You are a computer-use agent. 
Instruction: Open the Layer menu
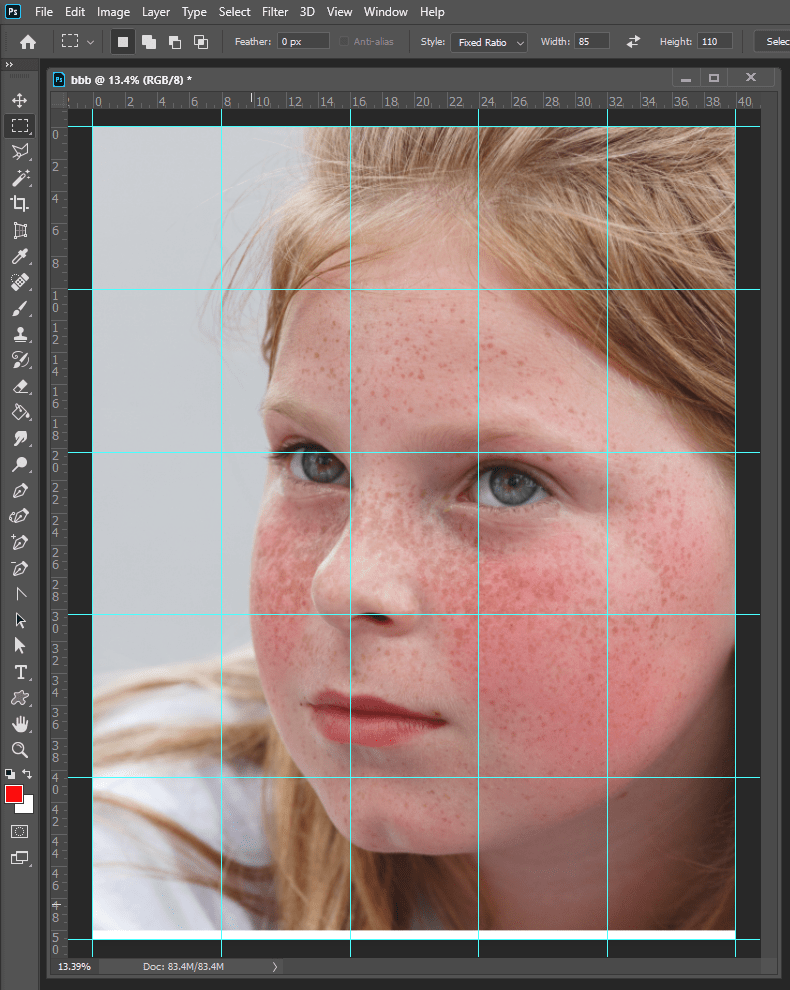pos(155,12)
